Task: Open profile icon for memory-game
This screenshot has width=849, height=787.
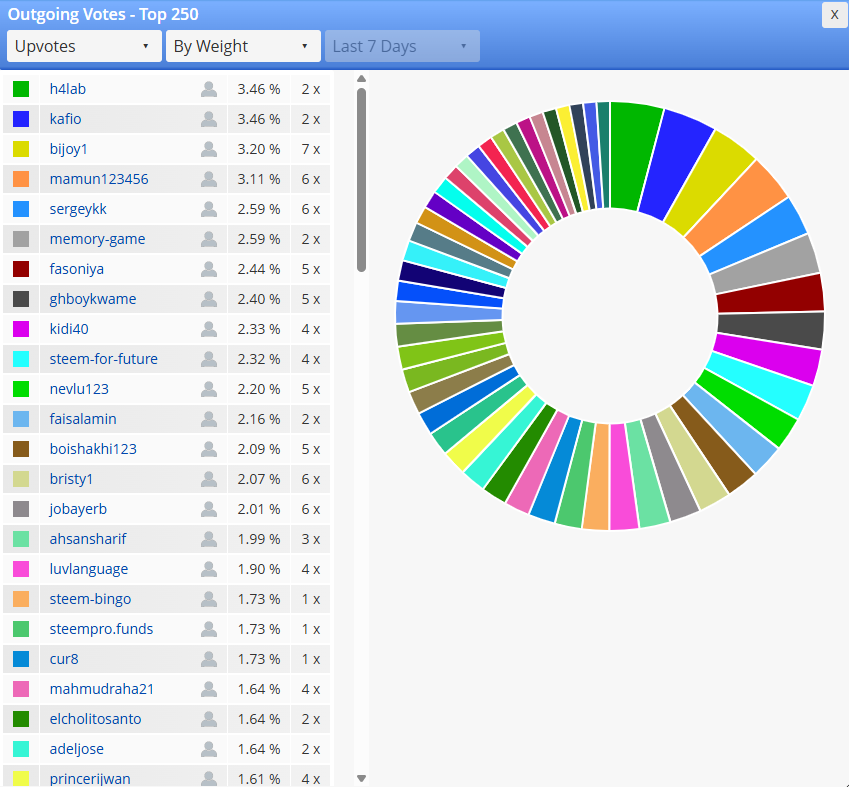Action: click(209, 239)
